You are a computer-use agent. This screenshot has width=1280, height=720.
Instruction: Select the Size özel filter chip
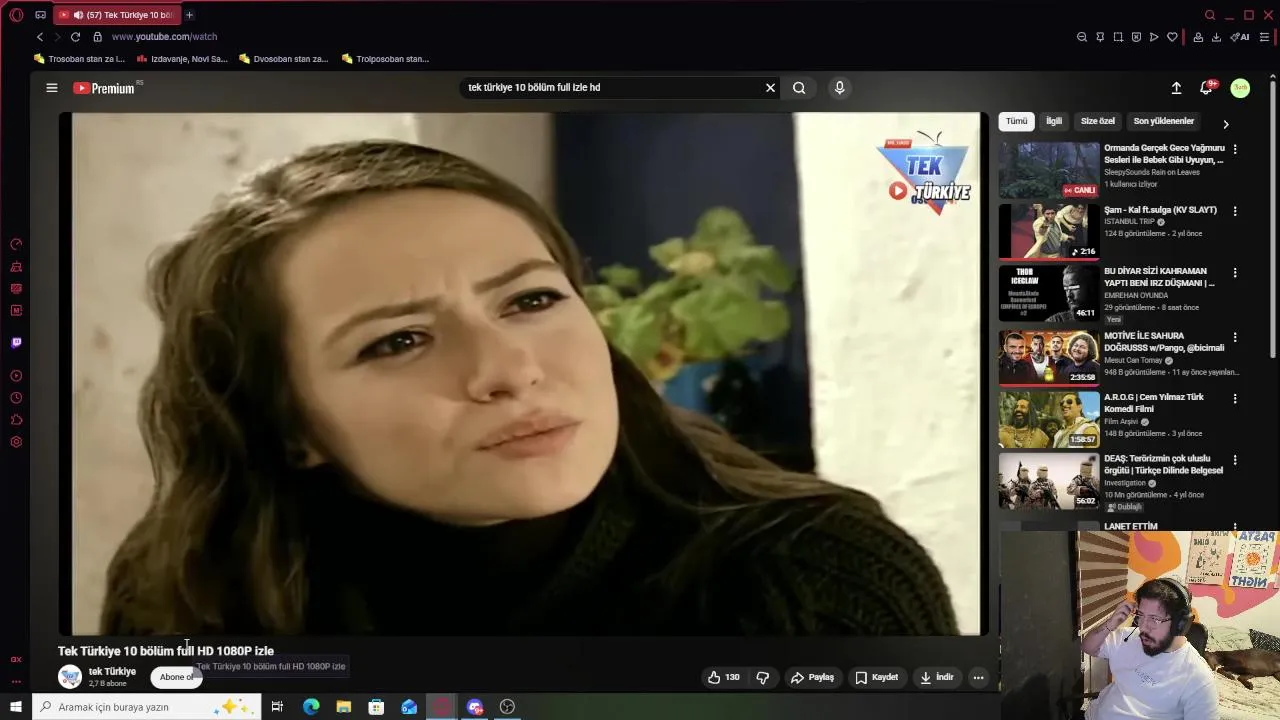[x=1097, y=121]
